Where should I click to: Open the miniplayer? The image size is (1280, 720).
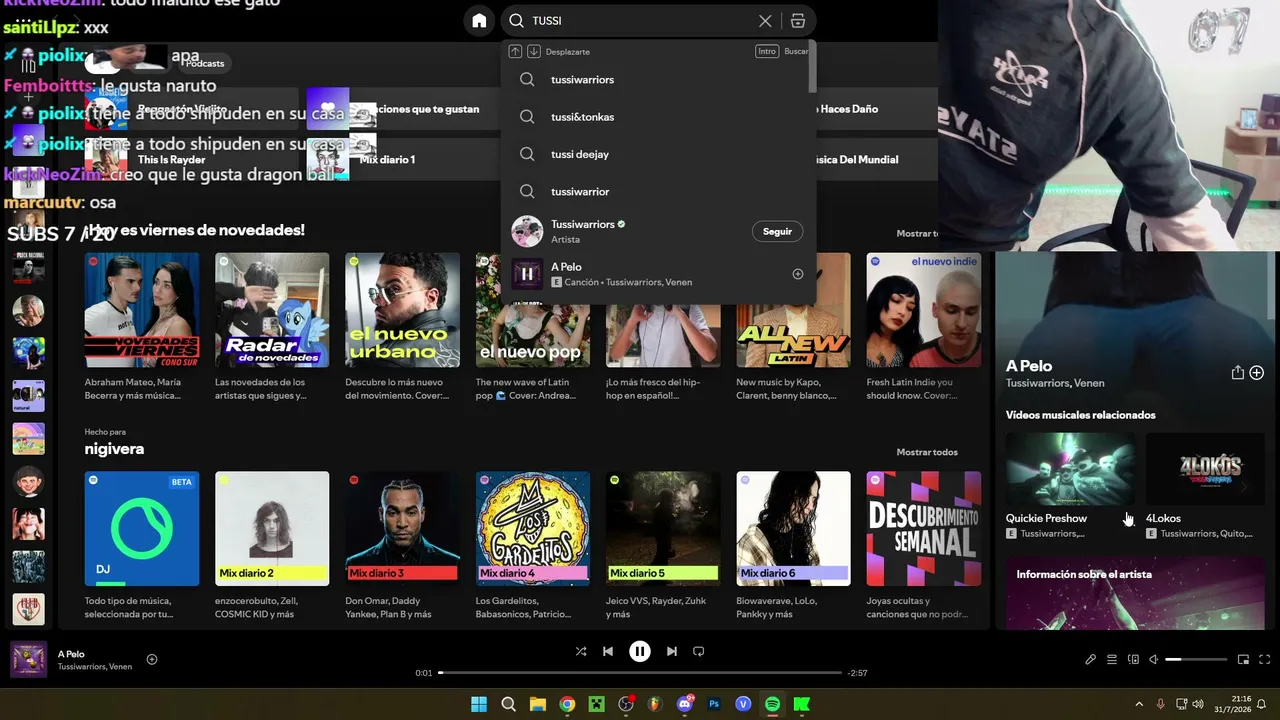pyautogui.click(x=1244, y=660)
